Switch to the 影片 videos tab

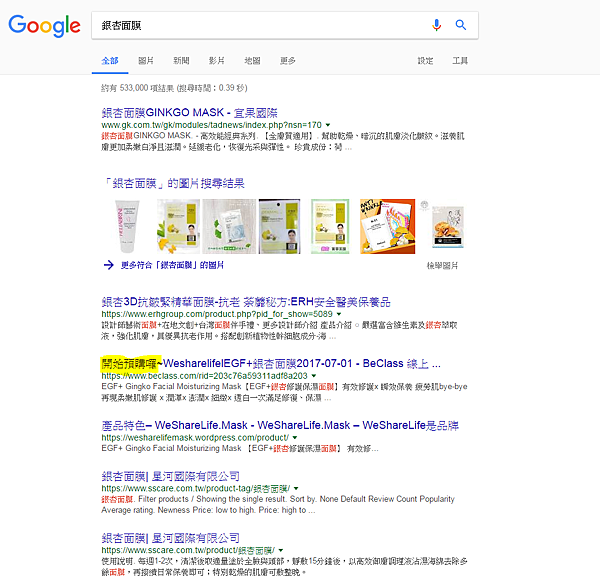pyautogui.click(x=217, y=60)
